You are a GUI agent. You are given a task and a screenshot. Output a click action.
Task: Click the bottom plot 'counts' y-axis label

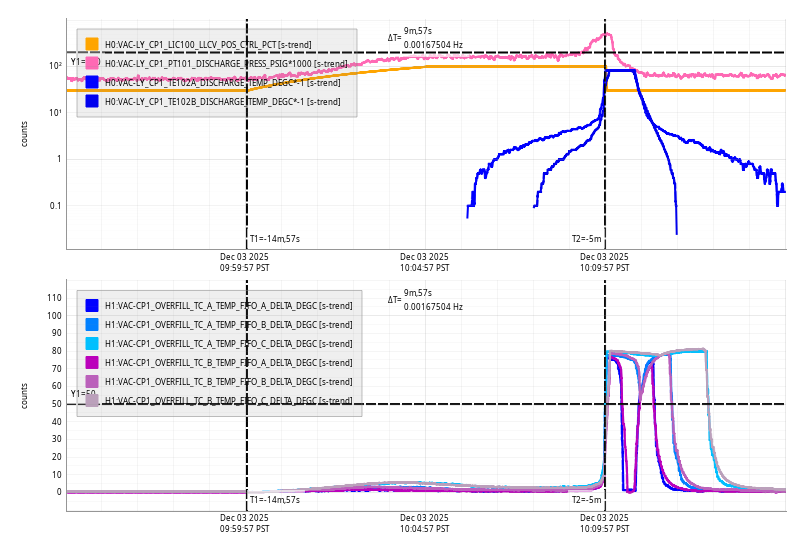[x=25, y=395]
